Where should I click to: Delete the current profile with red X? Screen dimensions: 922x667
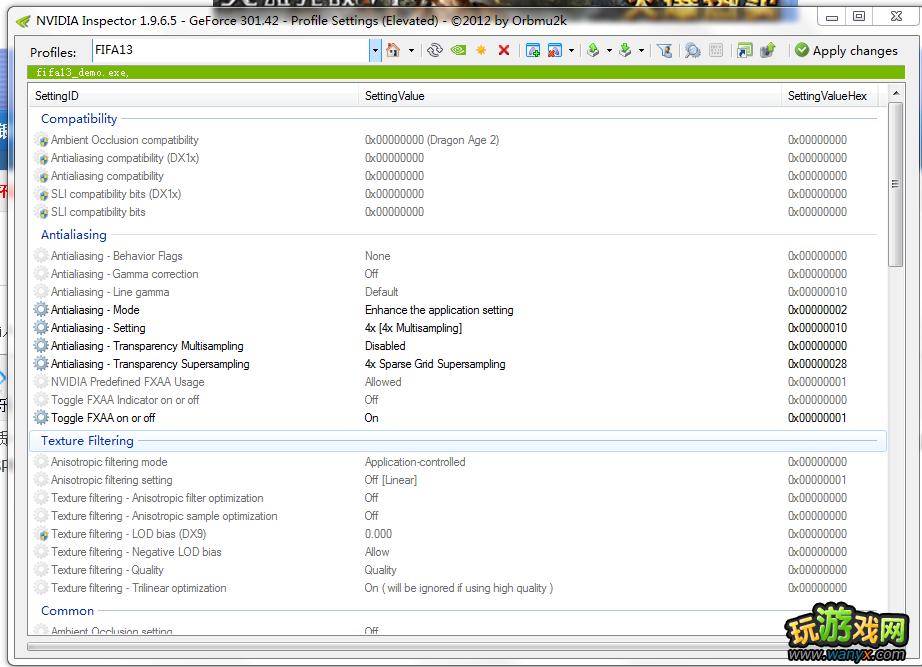tap(504, 51)
